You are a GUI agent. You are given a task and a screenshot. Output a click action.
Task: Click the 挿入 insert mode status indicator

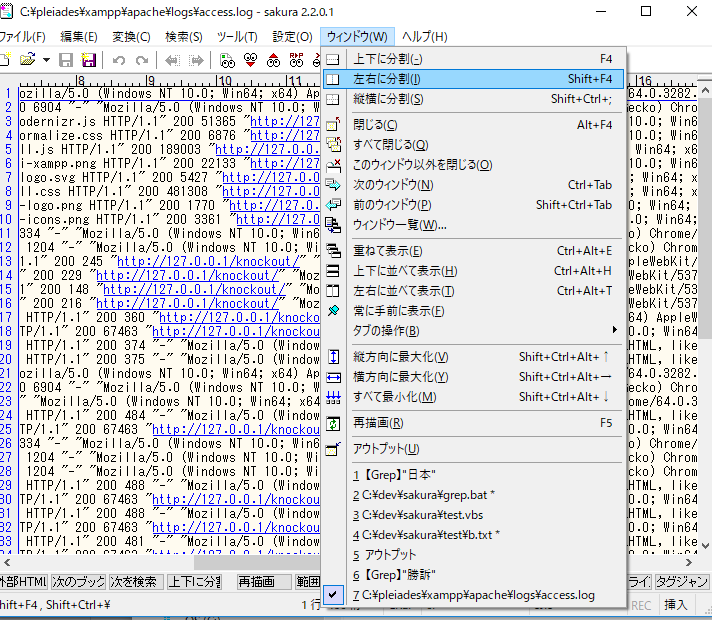point(675,605)
